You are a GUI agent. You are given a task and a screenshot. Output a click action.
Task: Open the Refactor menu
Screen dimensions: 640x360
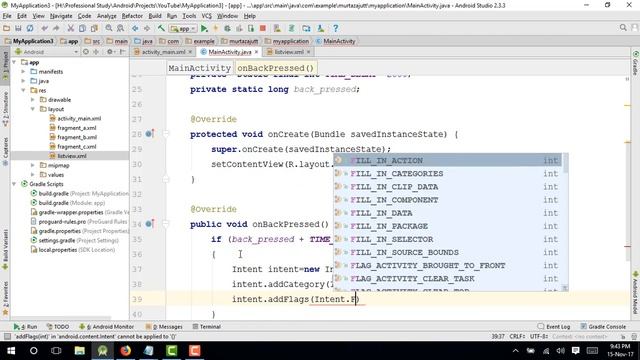(132, 16)
